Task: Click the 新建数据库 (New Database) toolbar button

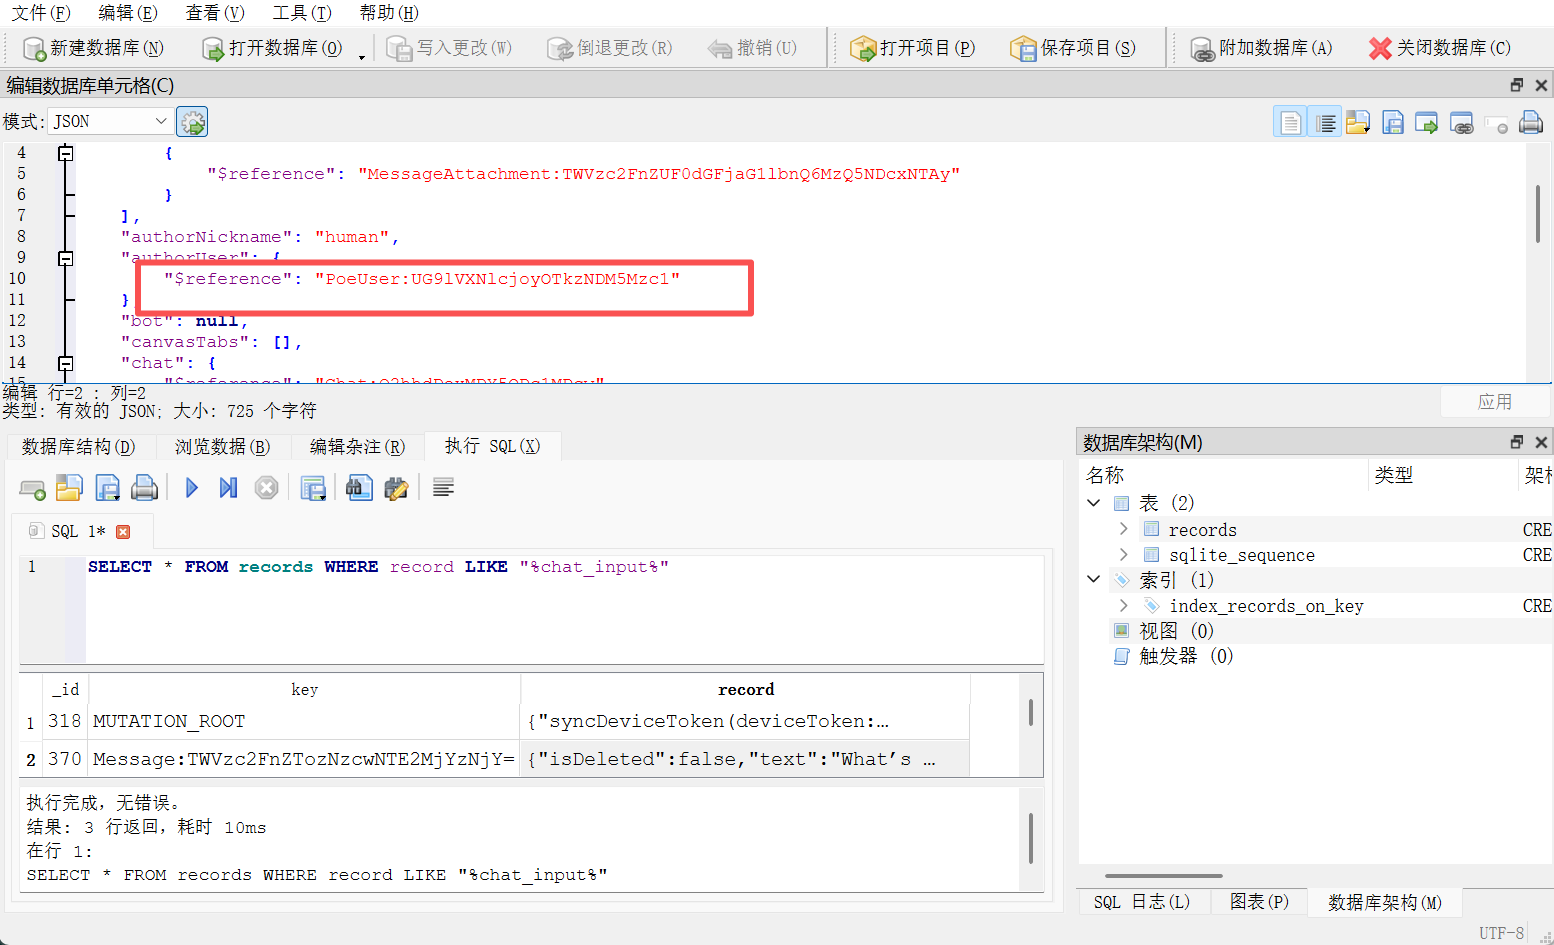Action: [x=93, y=48]
